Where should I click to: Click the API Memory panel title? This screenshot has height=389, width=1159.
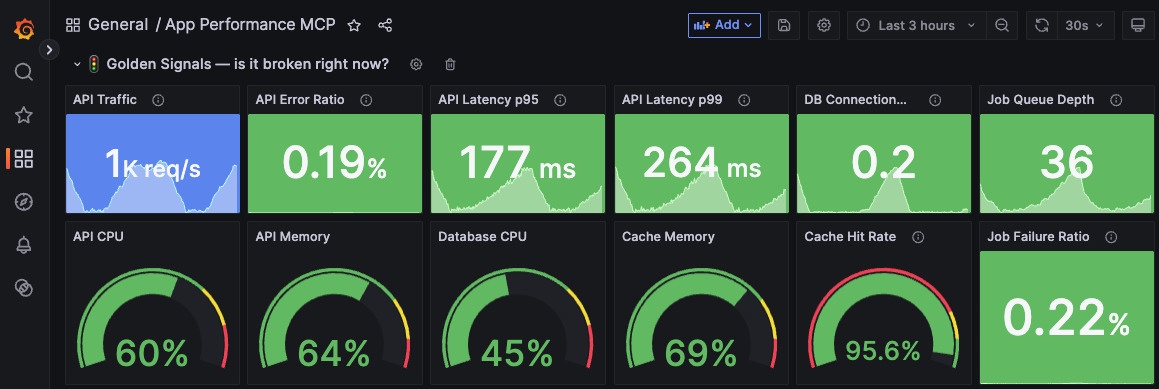(x=293, y=237)
